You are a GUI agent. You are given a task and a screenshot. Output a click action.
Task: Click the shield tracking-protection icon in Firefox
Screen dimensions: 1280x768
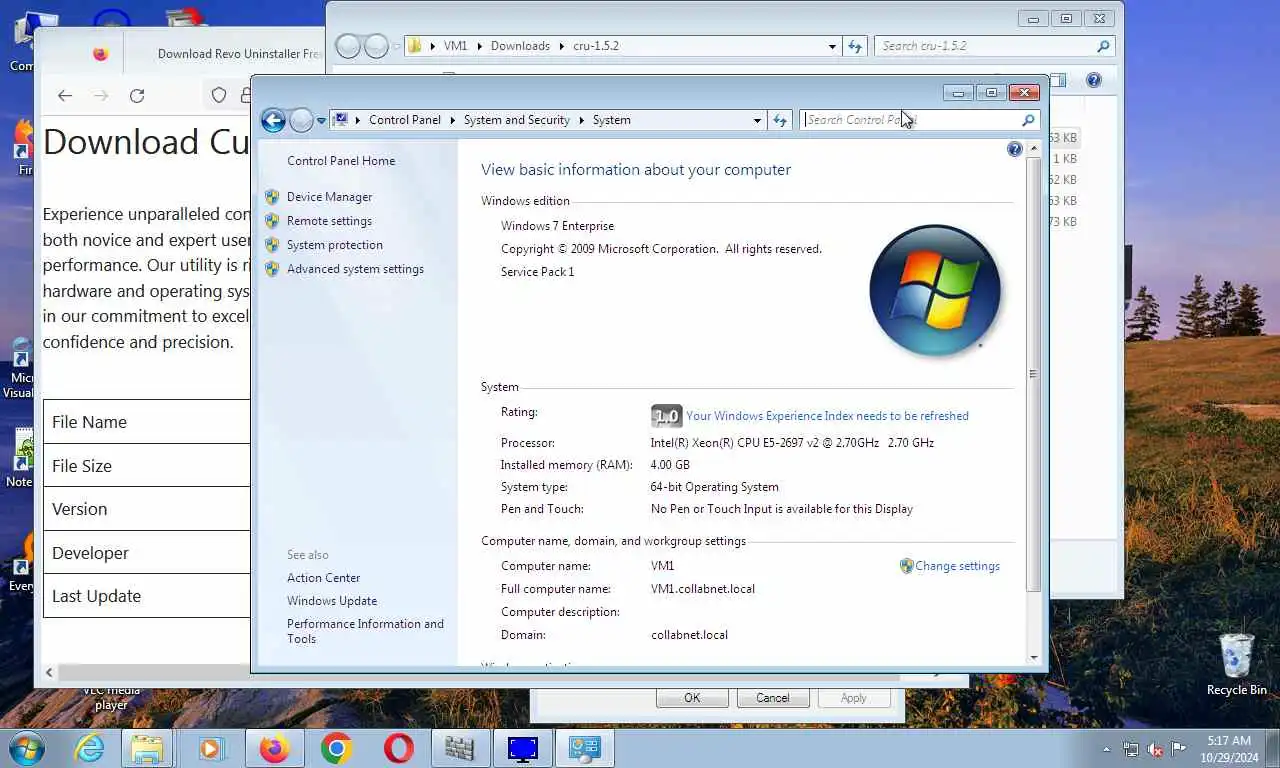tap(219, 96)
